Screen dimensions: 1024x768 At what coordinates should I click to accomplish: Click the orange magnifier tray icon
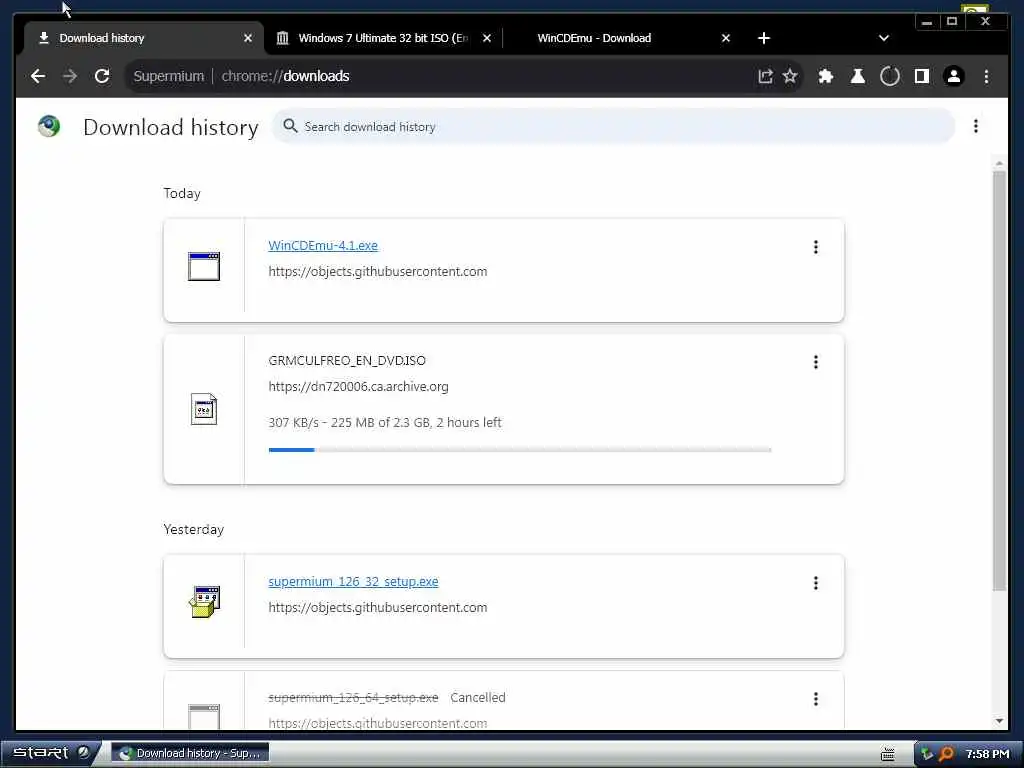tap(946, 754)
